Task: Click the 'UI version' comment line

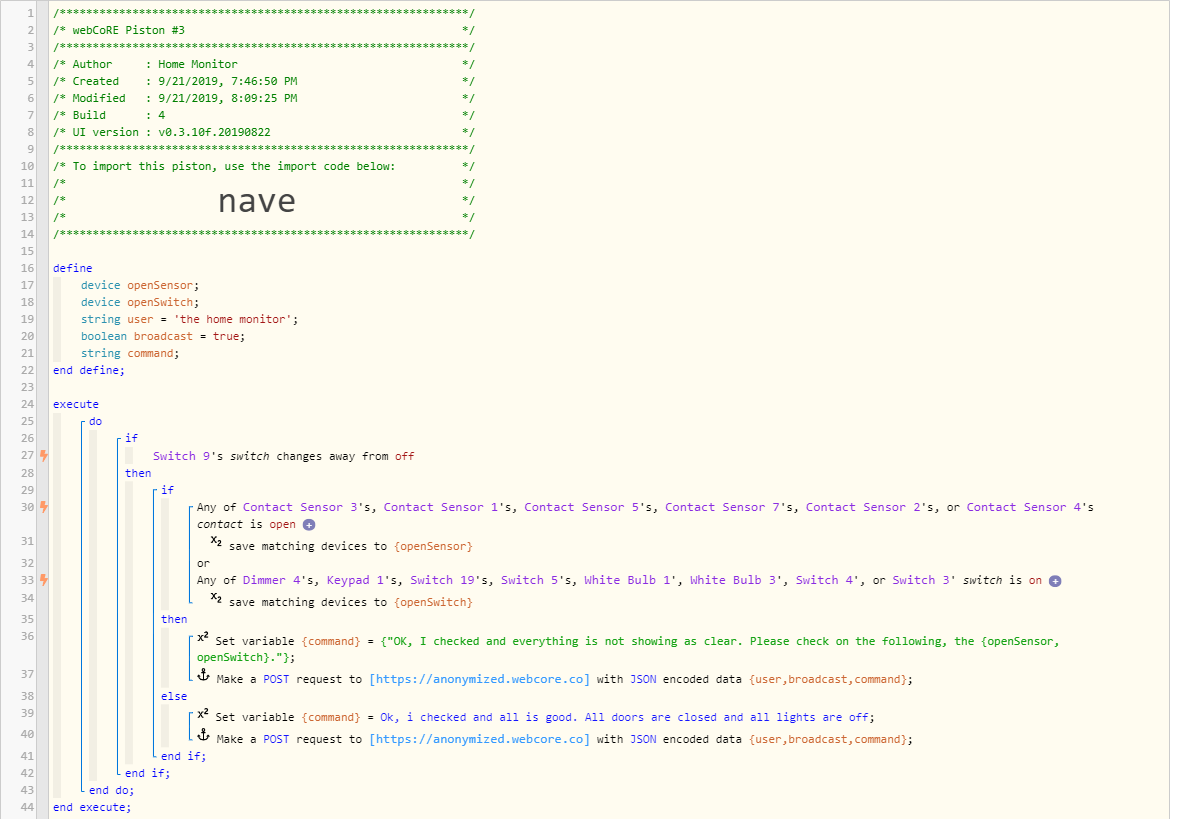Action: click(x=264, y=132)
